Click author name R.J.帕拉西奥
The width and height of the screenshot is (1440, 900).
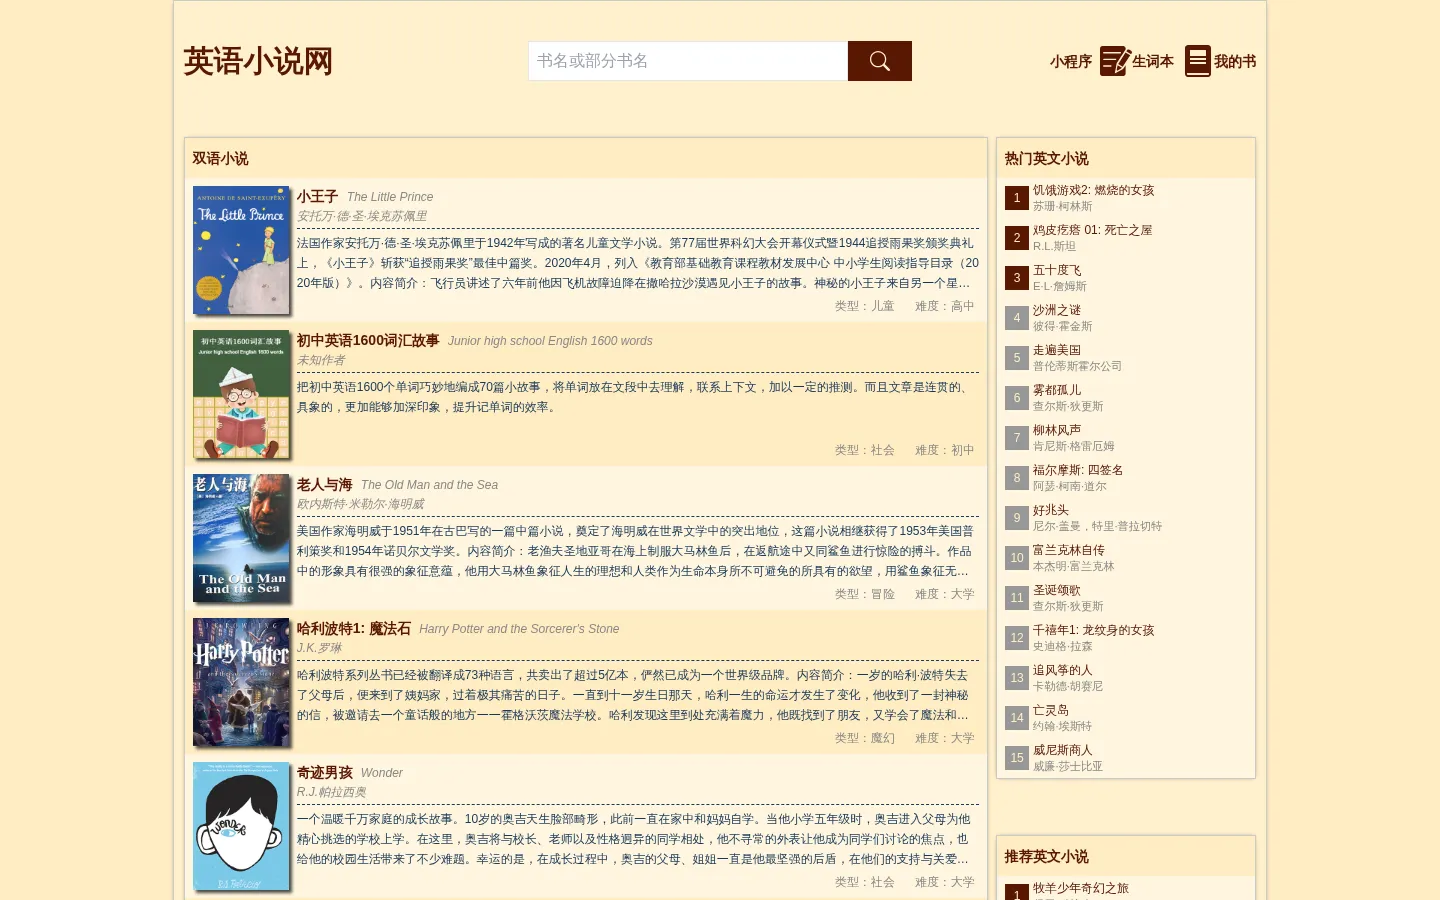(x=331, y=792)
